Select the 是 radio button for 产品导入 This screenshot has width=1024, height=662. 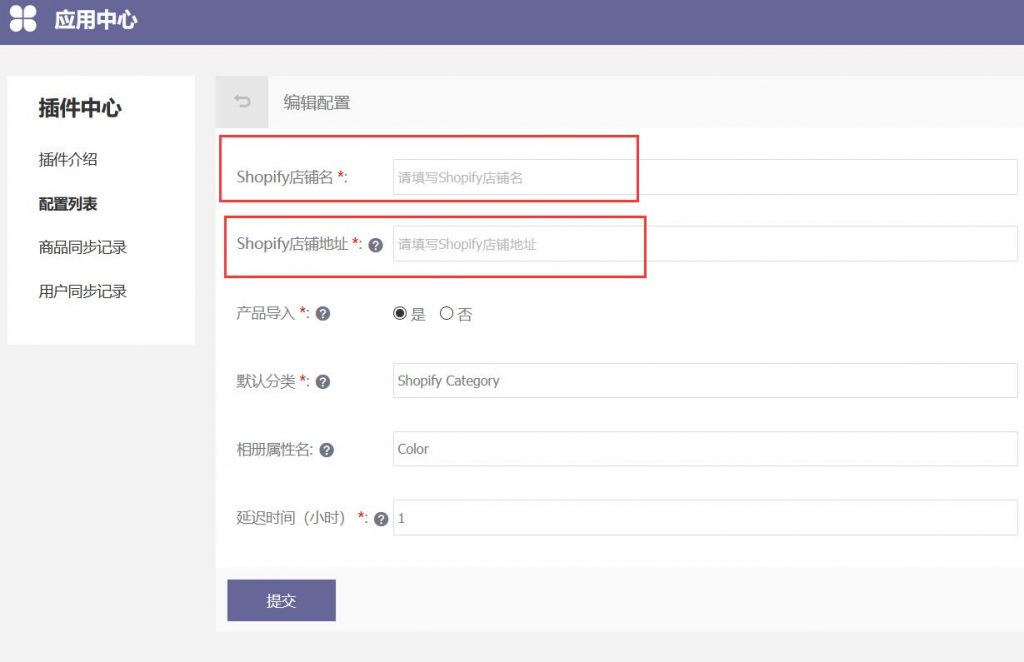click(x=401, y=314)
